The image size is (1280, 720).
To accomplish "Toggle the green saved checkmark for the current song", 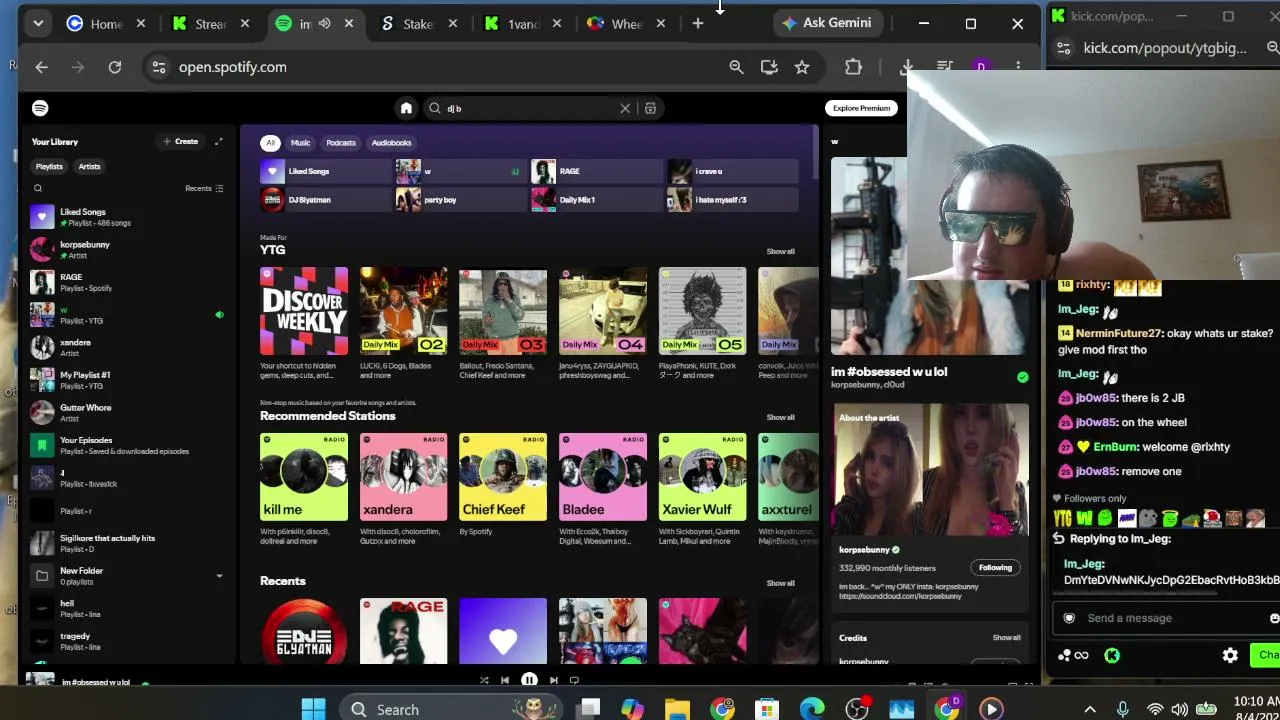I will (1022, 377).
